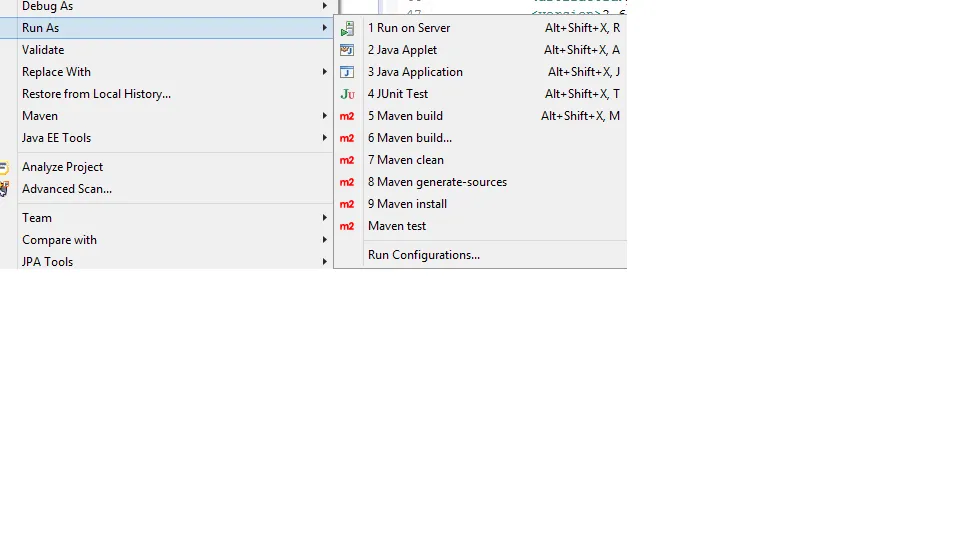960x540 pixels.
Task: Click m2 icon beside 6 Maven build...
Action: click(x=347, y=138)
